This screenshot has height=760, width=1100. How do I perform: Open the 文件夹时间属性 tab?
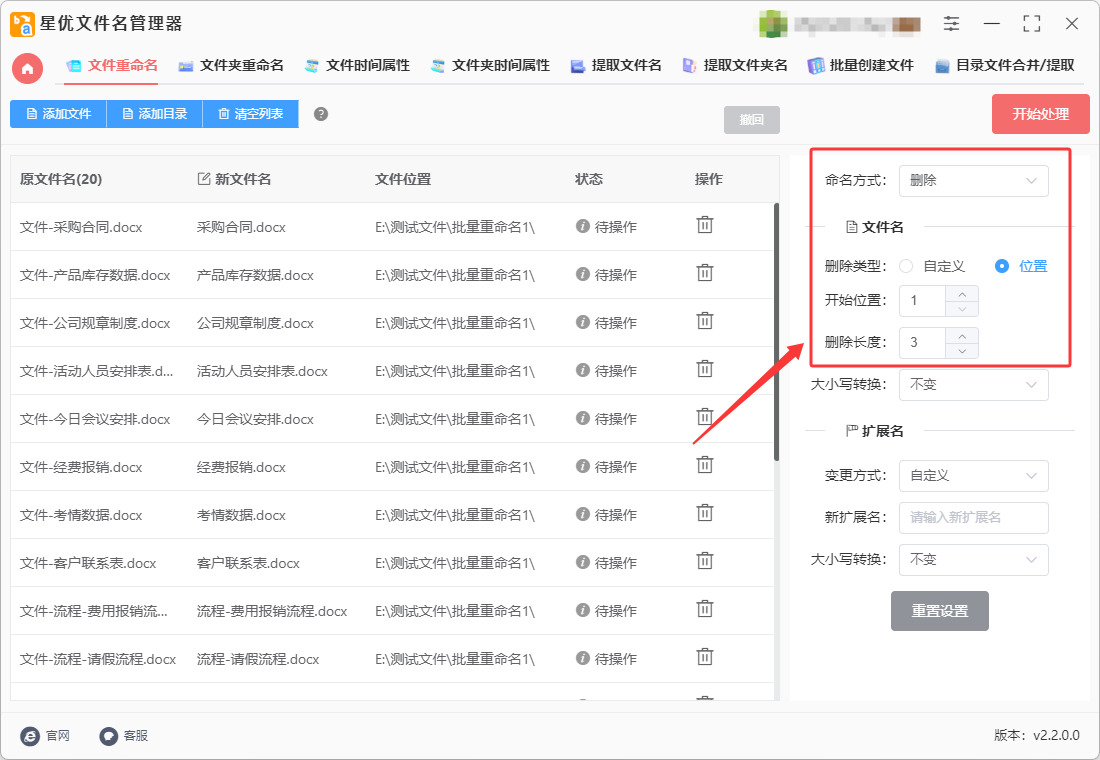490,66
